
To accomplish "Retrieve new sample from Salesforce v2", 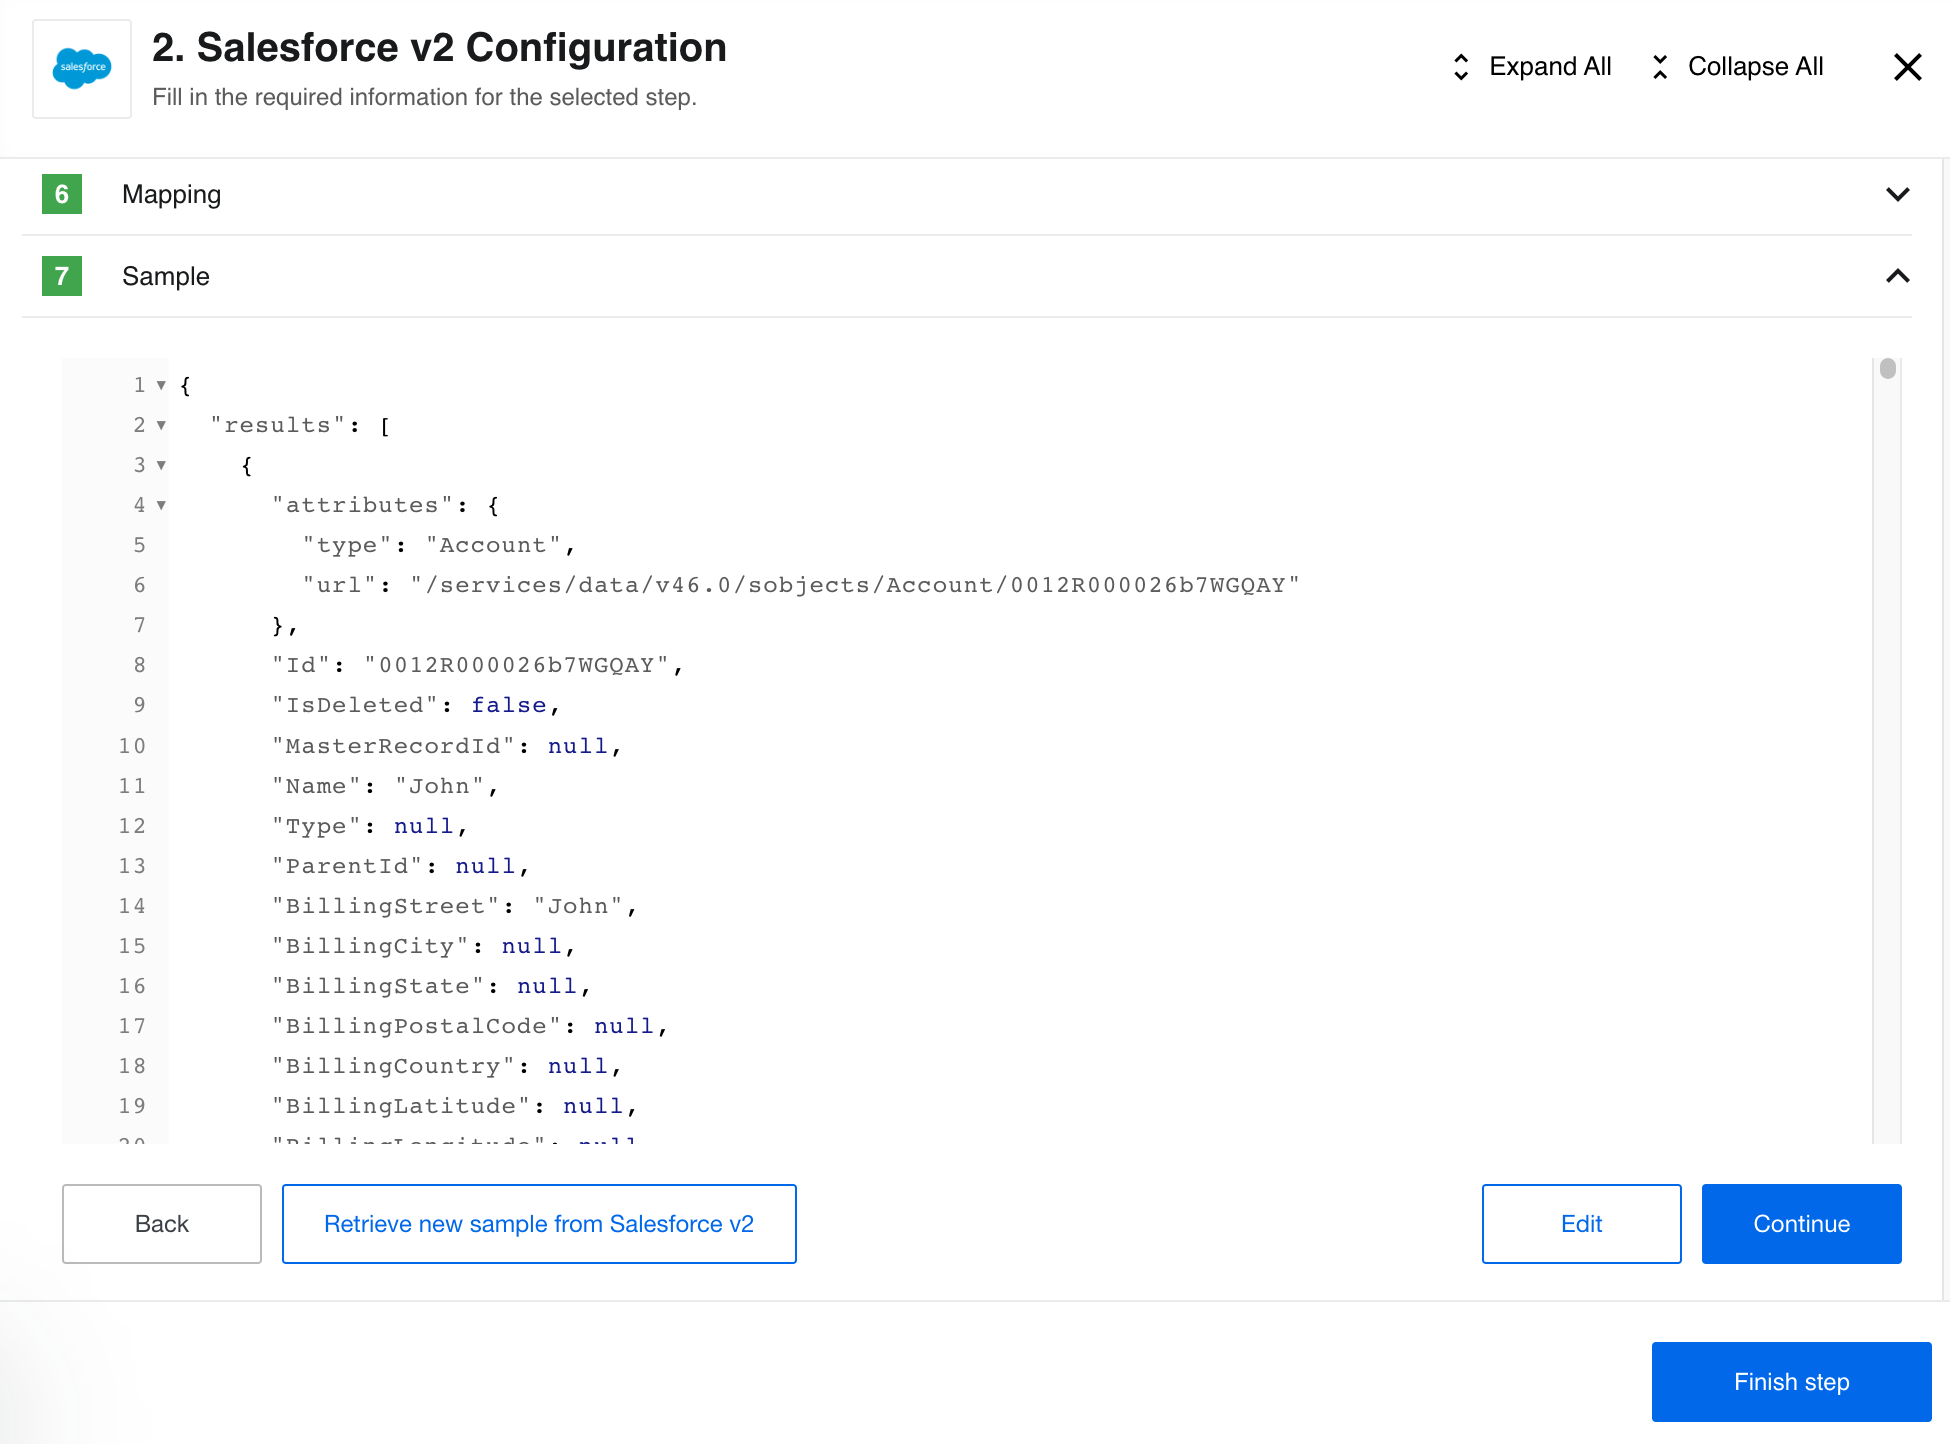I will pyautogui.click(x=539, y=1224).
